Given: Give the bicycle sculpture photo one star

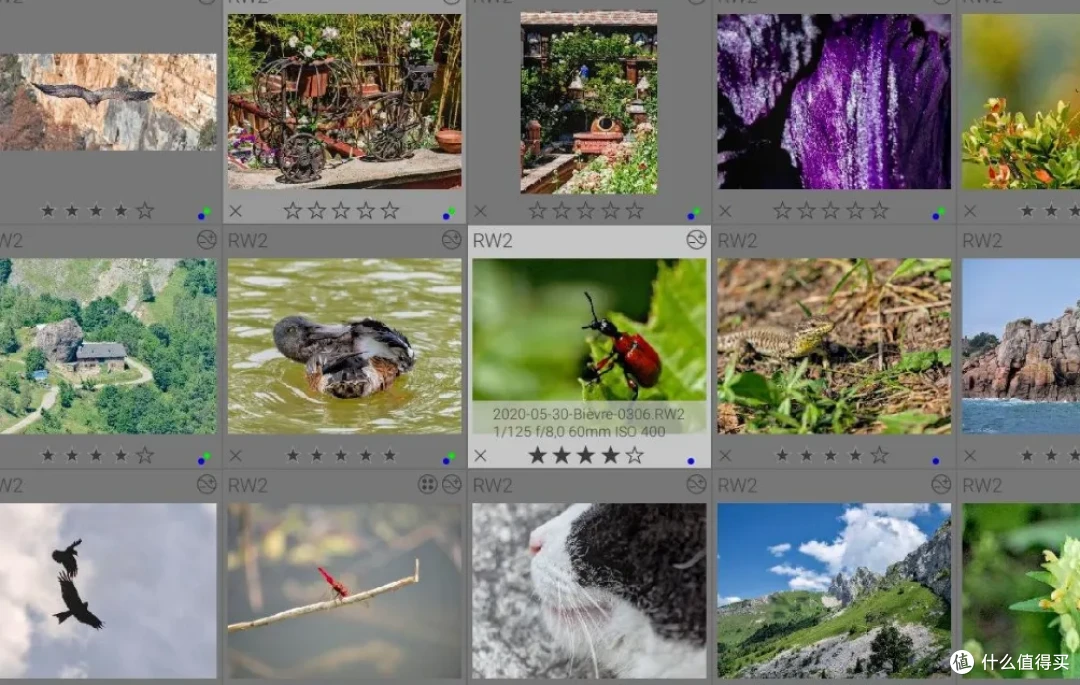Looking at the screenshot, I should pos(292,210).
